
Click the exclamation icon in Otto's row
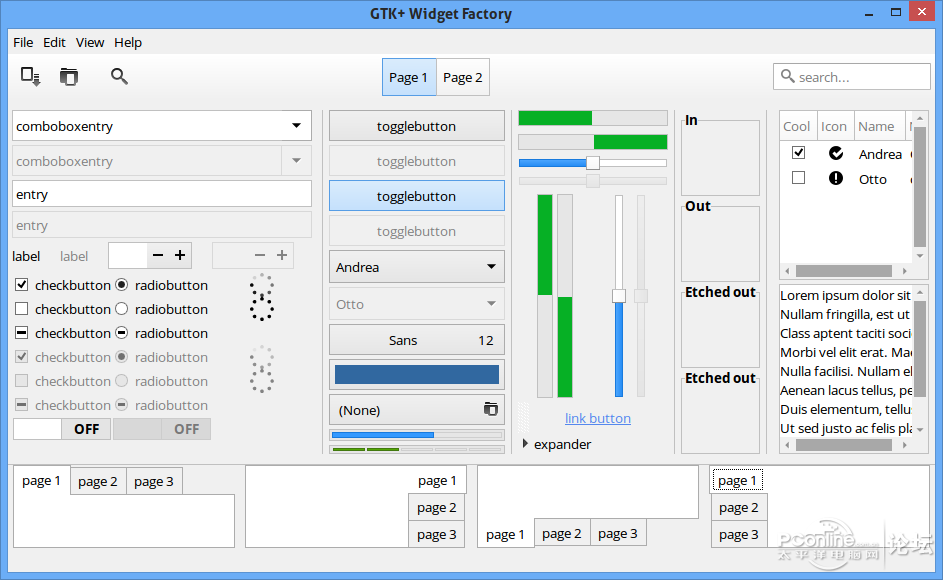click(x=835, y=178)
